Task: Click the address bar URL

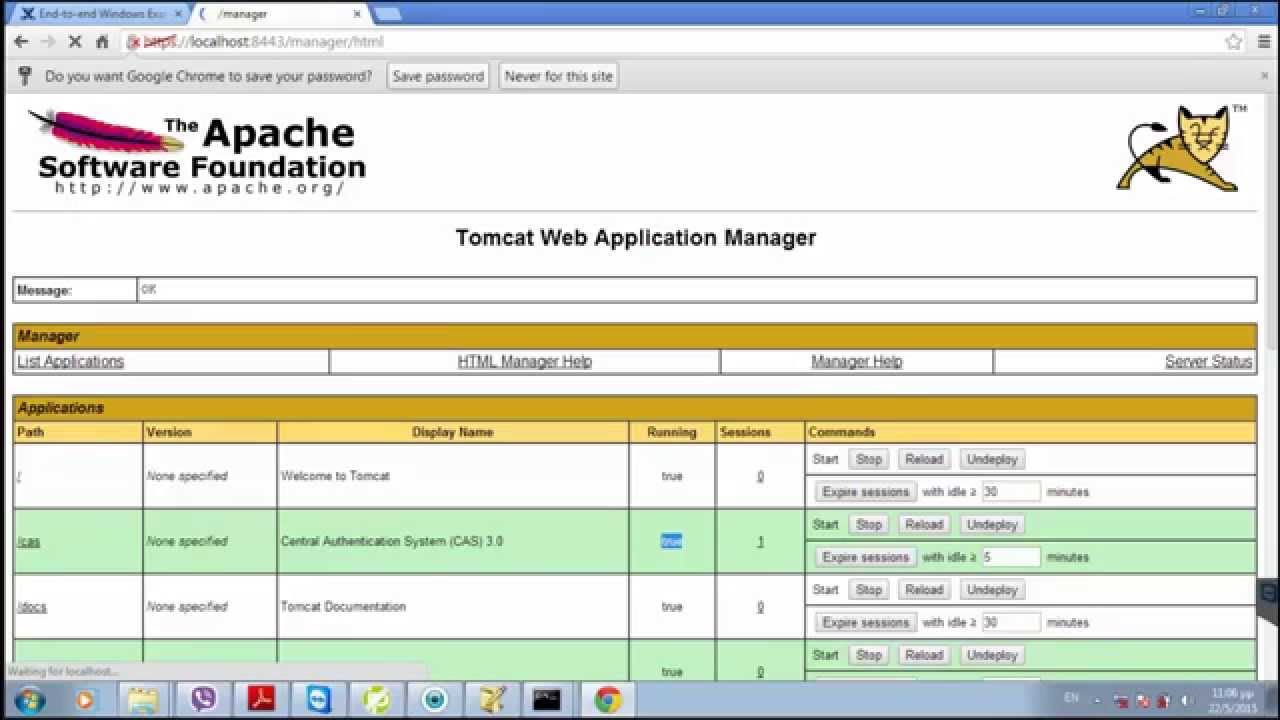Action: point(264,42)
